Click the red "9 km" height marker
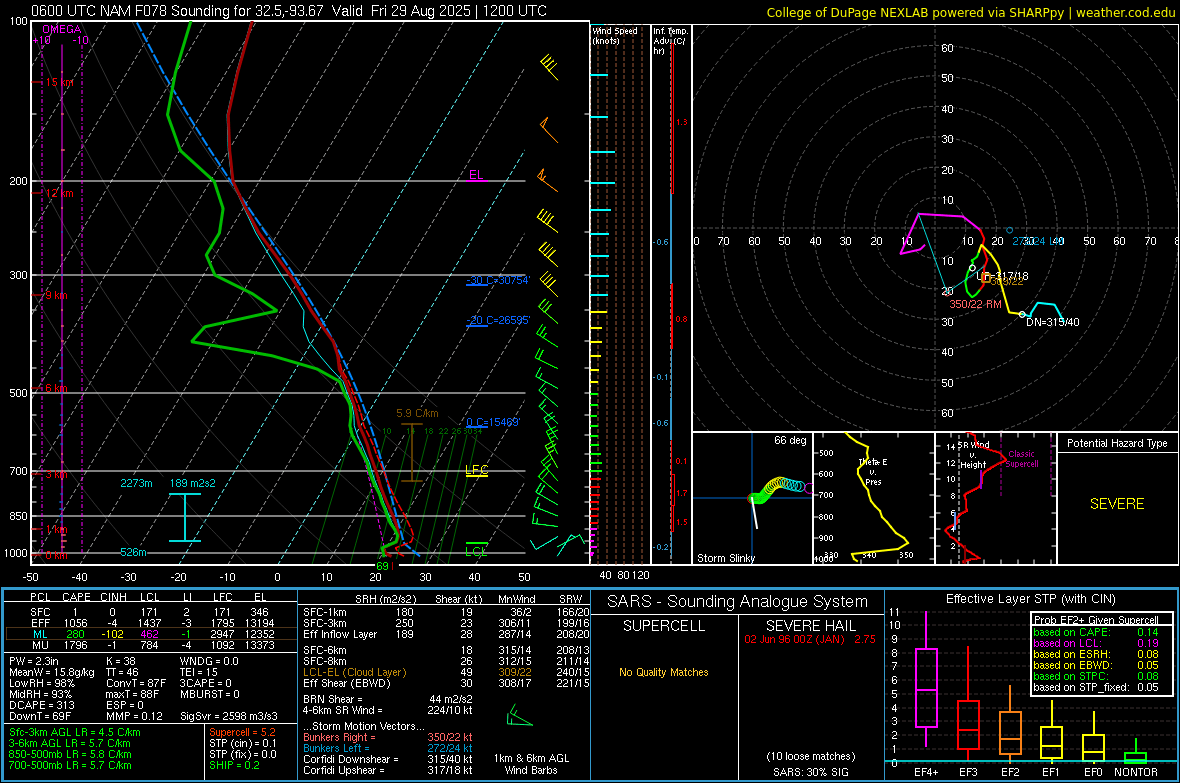Viewport: 1180px width, 783px height. [56, 295]
